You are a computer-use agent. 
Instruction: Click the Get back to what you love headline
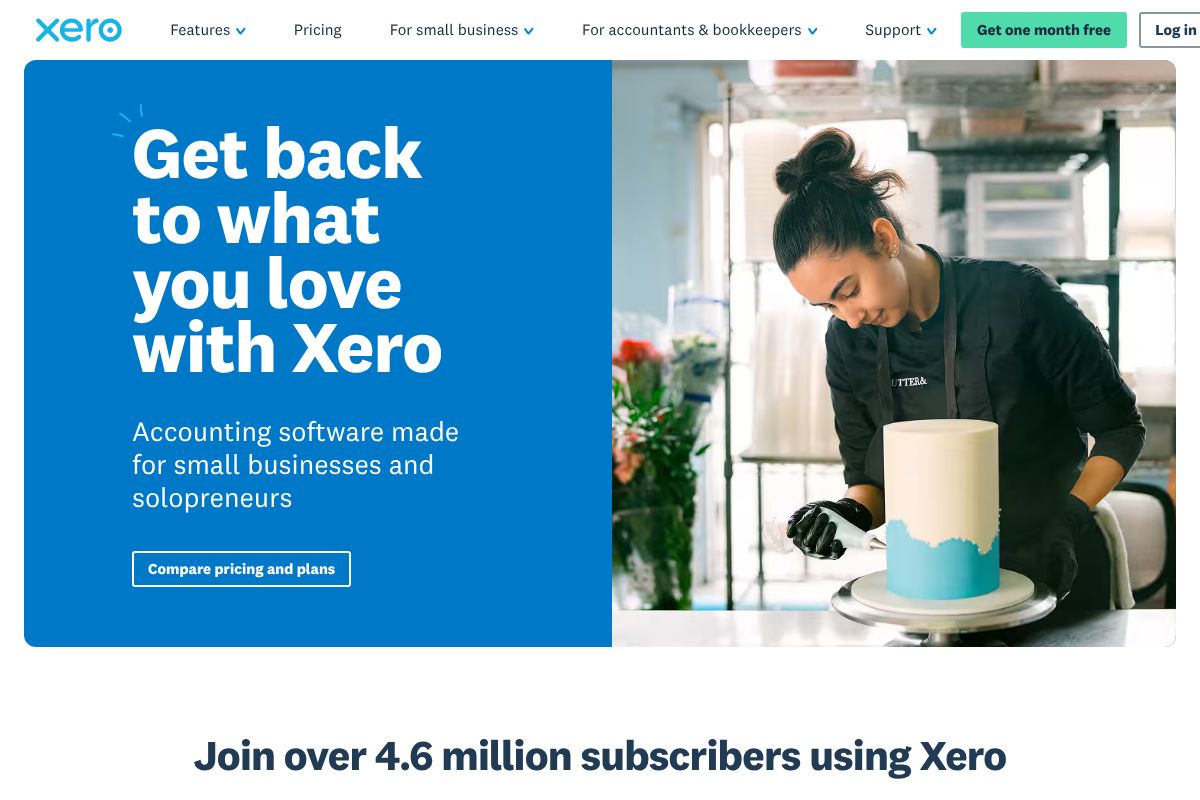coord(287,250)
